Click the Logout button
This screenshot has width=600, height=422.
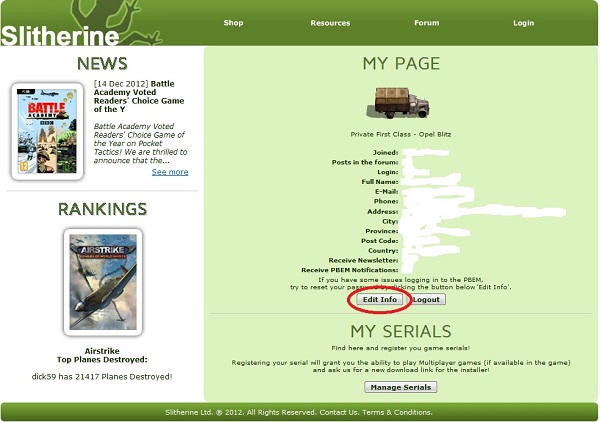[426, 299]
